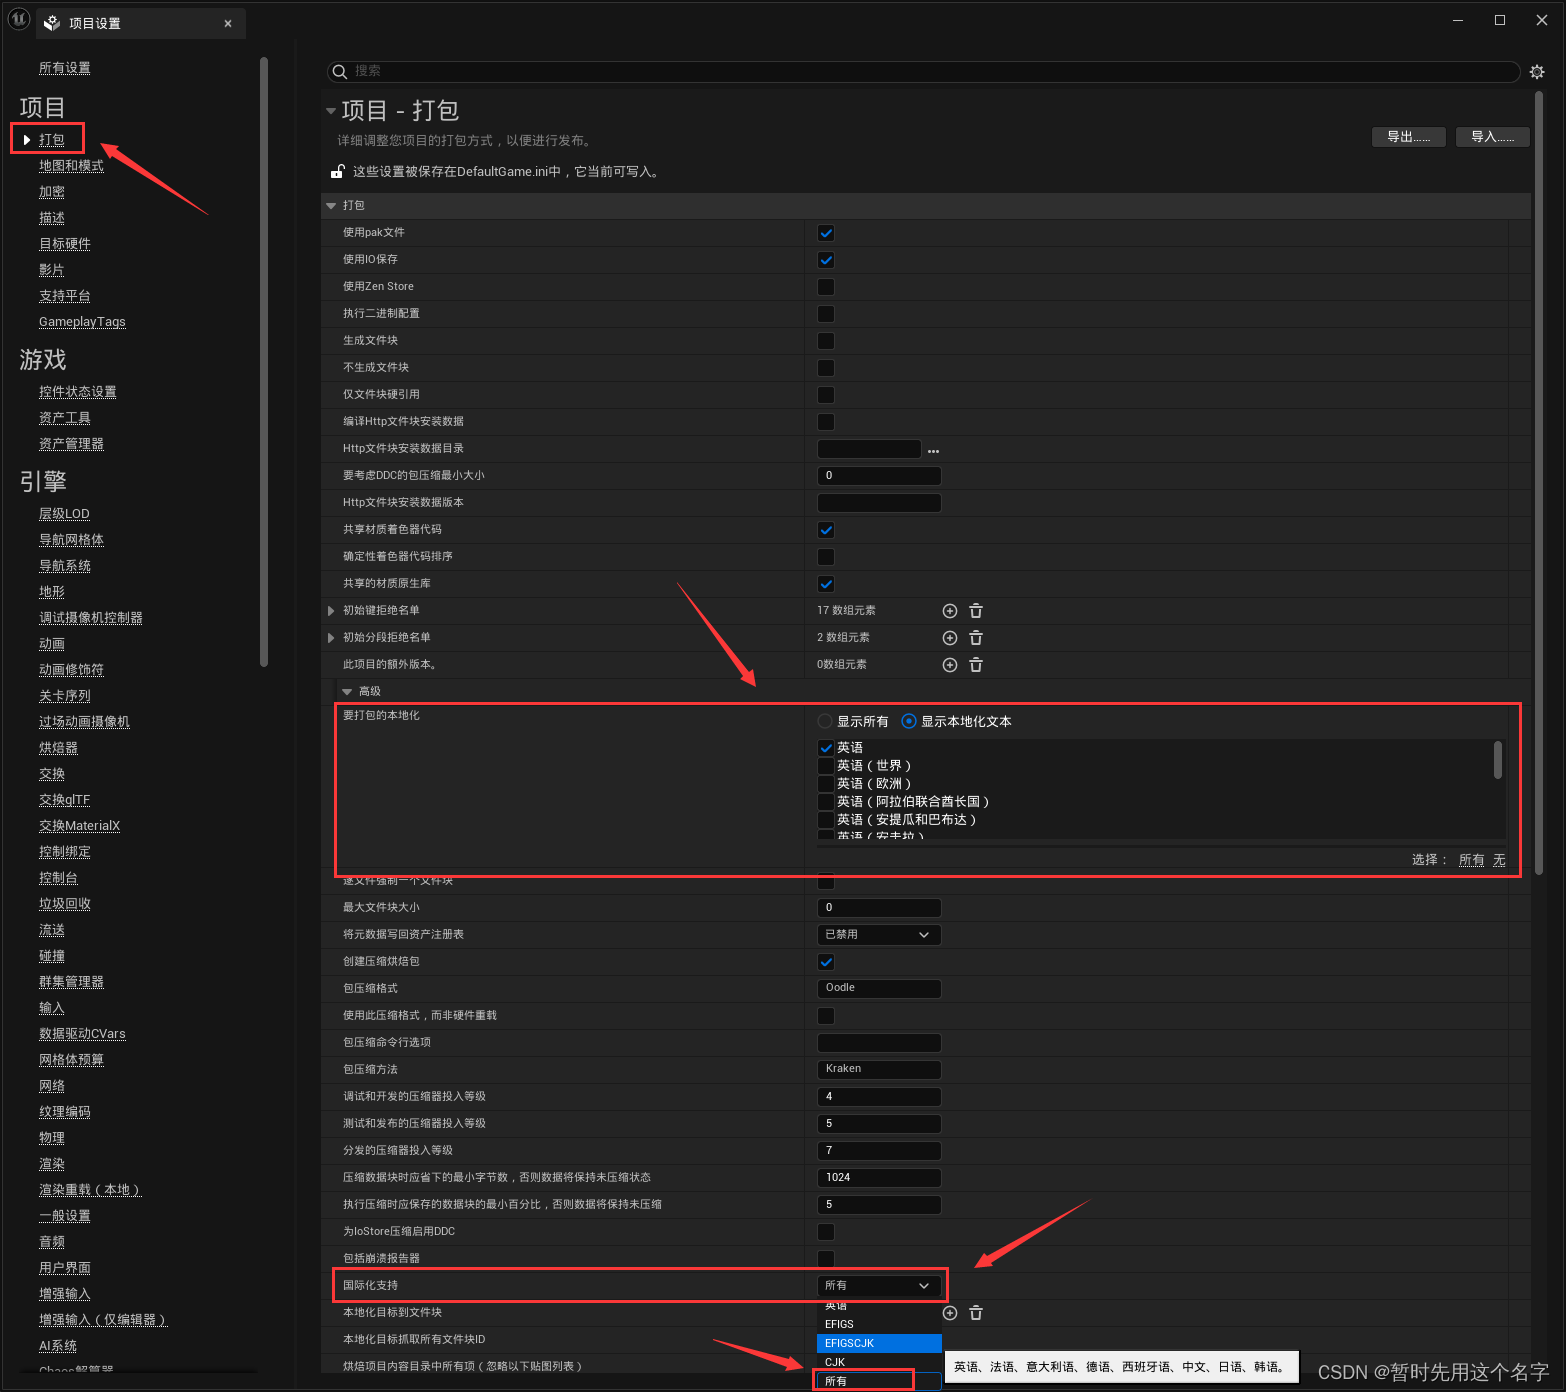Open 渲染 engine settings page
This screenshot has width=1566, height=1392.
coord(52,1164)
